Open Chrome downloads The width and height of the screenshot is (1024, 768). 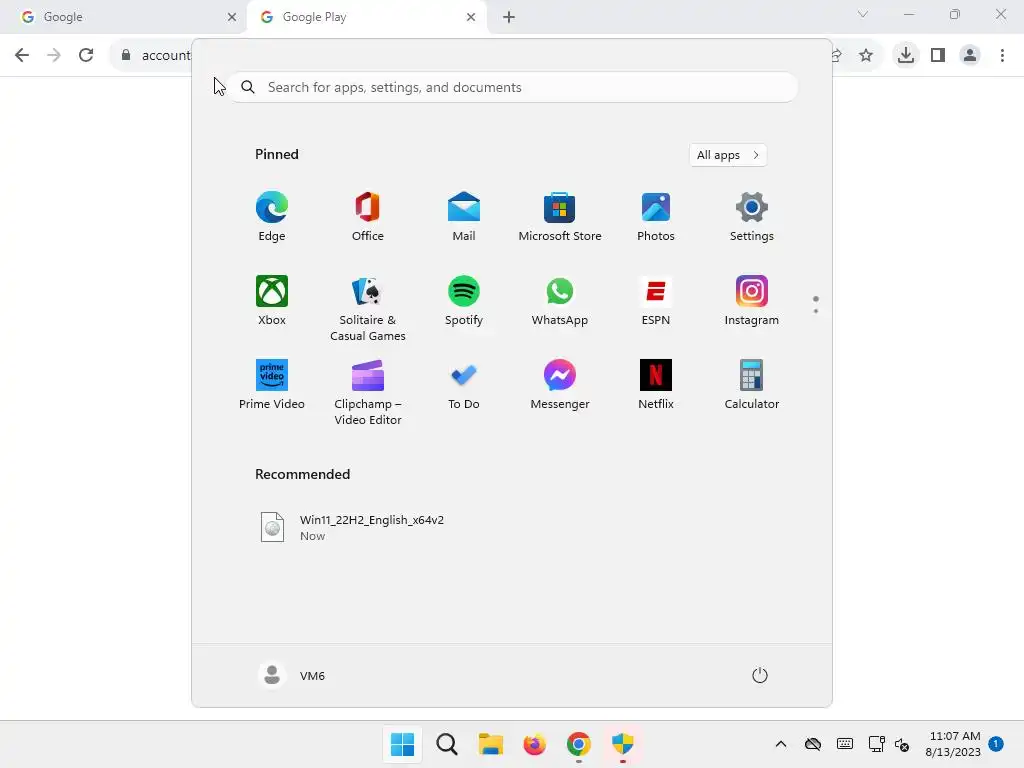[x=906, y=55]
